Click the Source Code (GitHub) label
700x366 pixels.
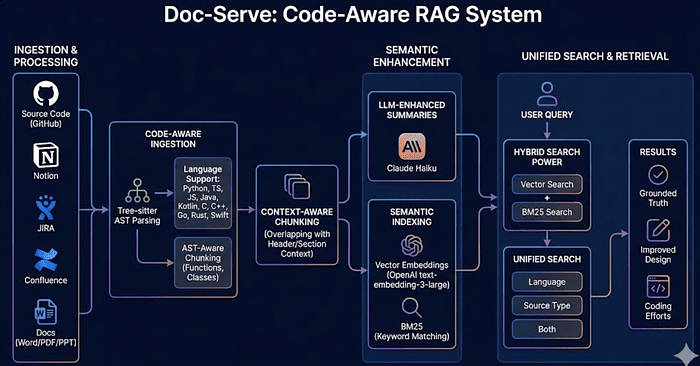[46, 119]
